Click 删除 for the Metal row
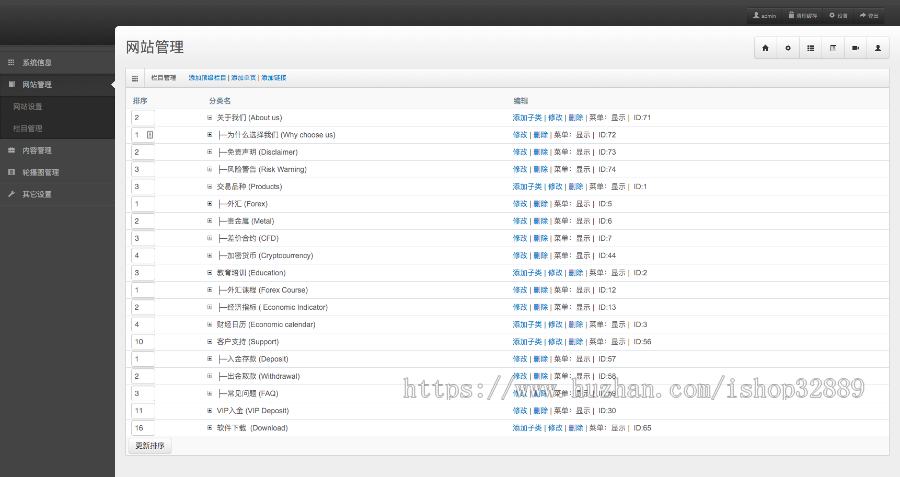 coord(541,221)
